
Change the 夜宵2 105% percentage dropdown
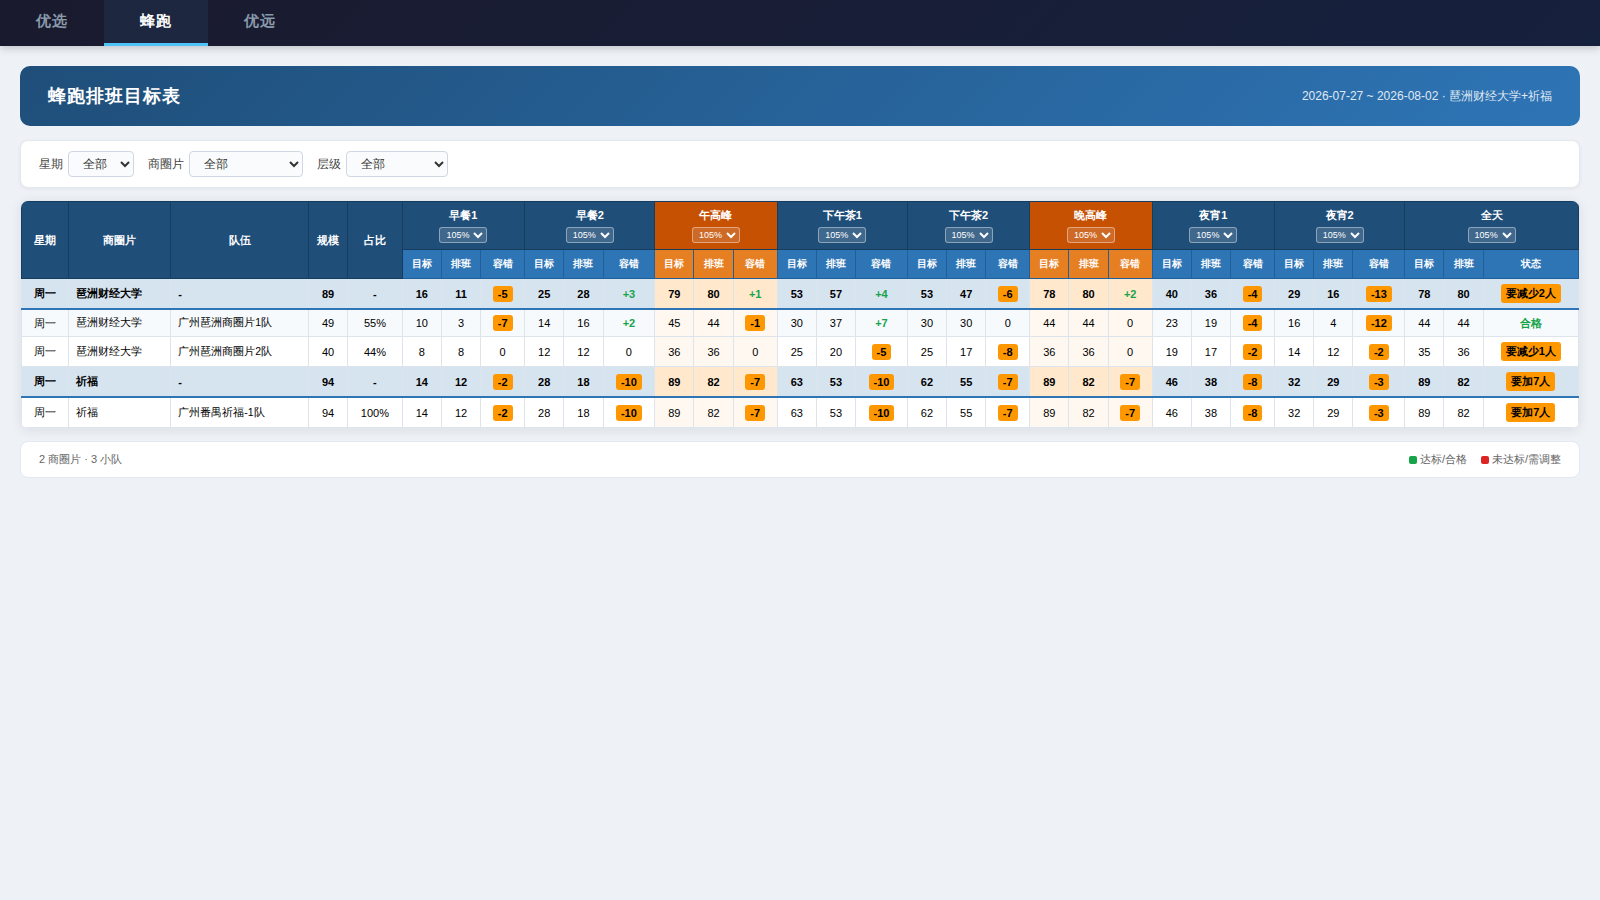(1340, 235)
